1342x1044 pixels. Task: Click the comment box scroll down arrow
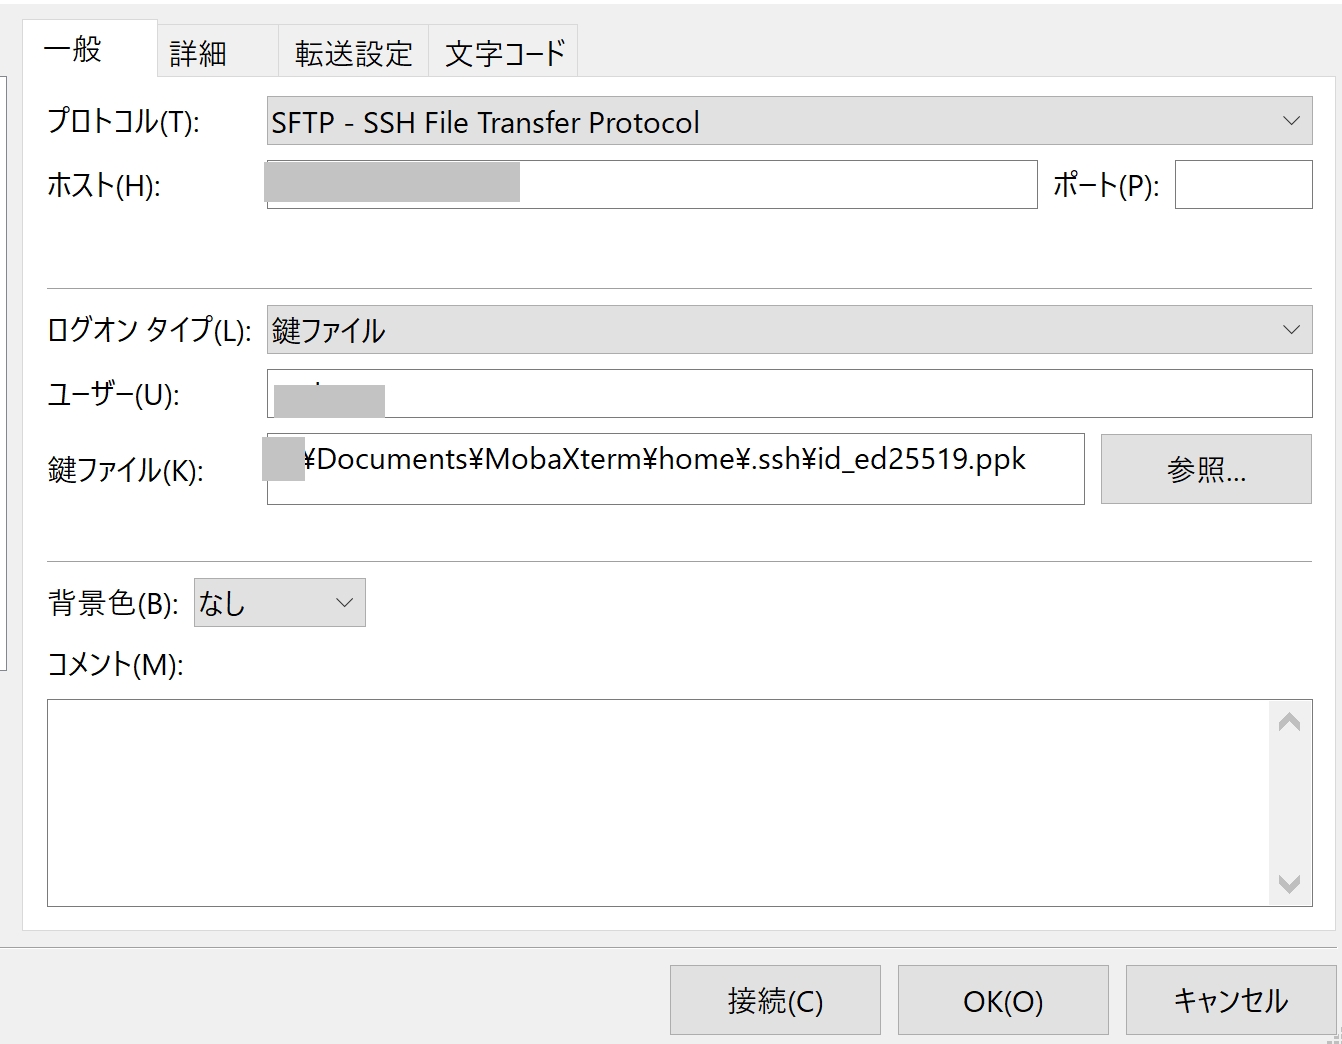point(1289,884)
